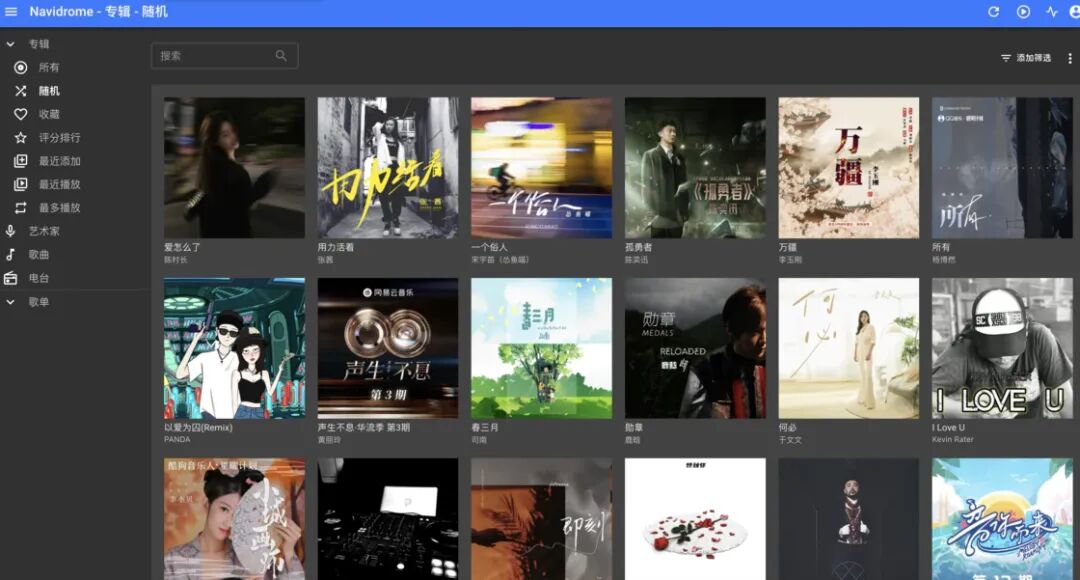The image size is (1080, 580).
Task: Open 电台 radio page
Action: 39,278
